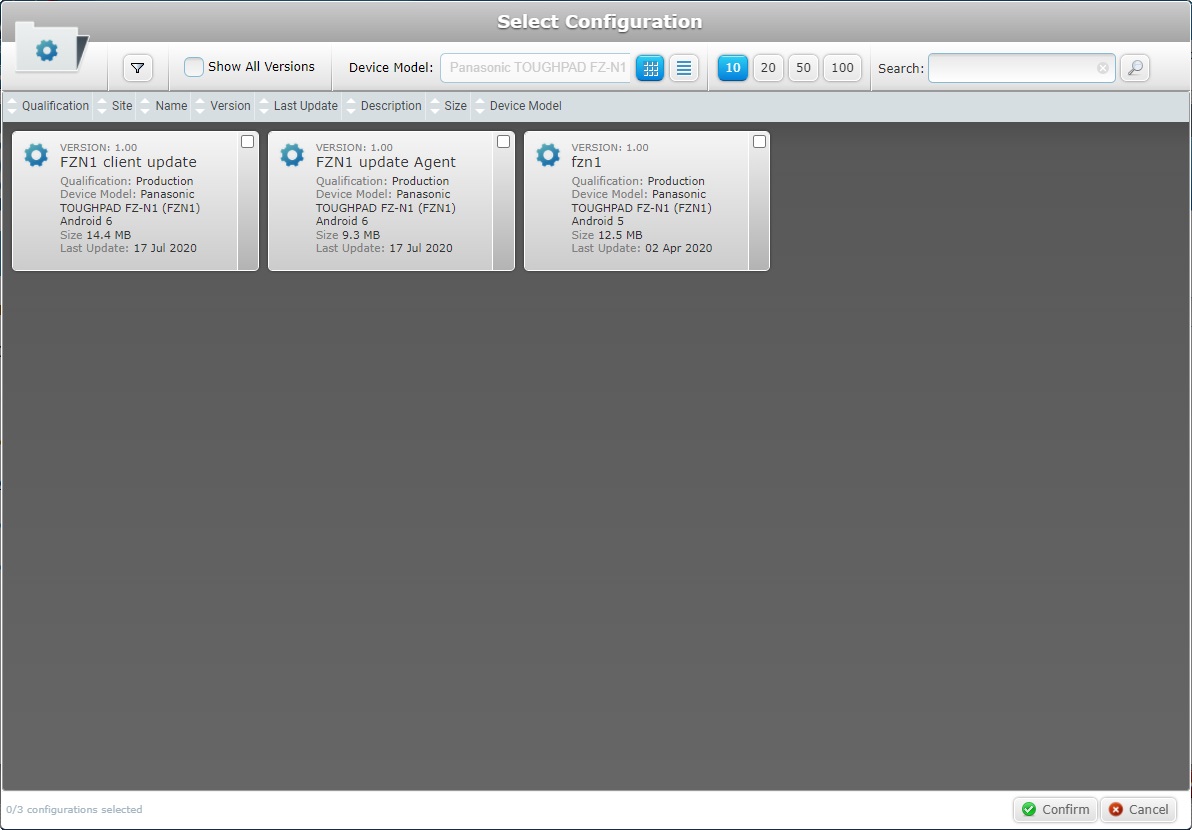This screenshot has height=830, width=1192.
Task: Cancel the Select Configuration dialog
Action: pyautogui.click(x=1138, y=810)
